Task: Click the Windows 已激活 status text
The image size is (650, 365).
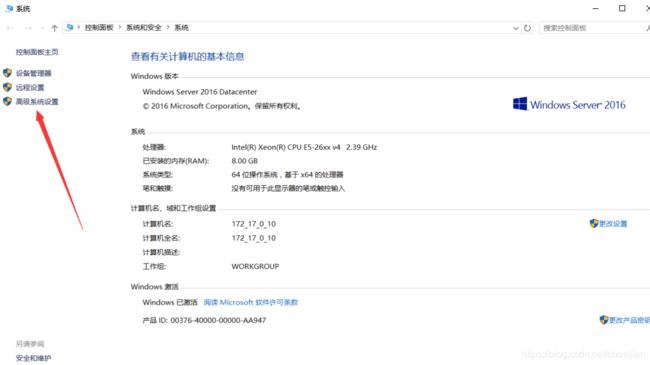Action: [x=170, y=302]
